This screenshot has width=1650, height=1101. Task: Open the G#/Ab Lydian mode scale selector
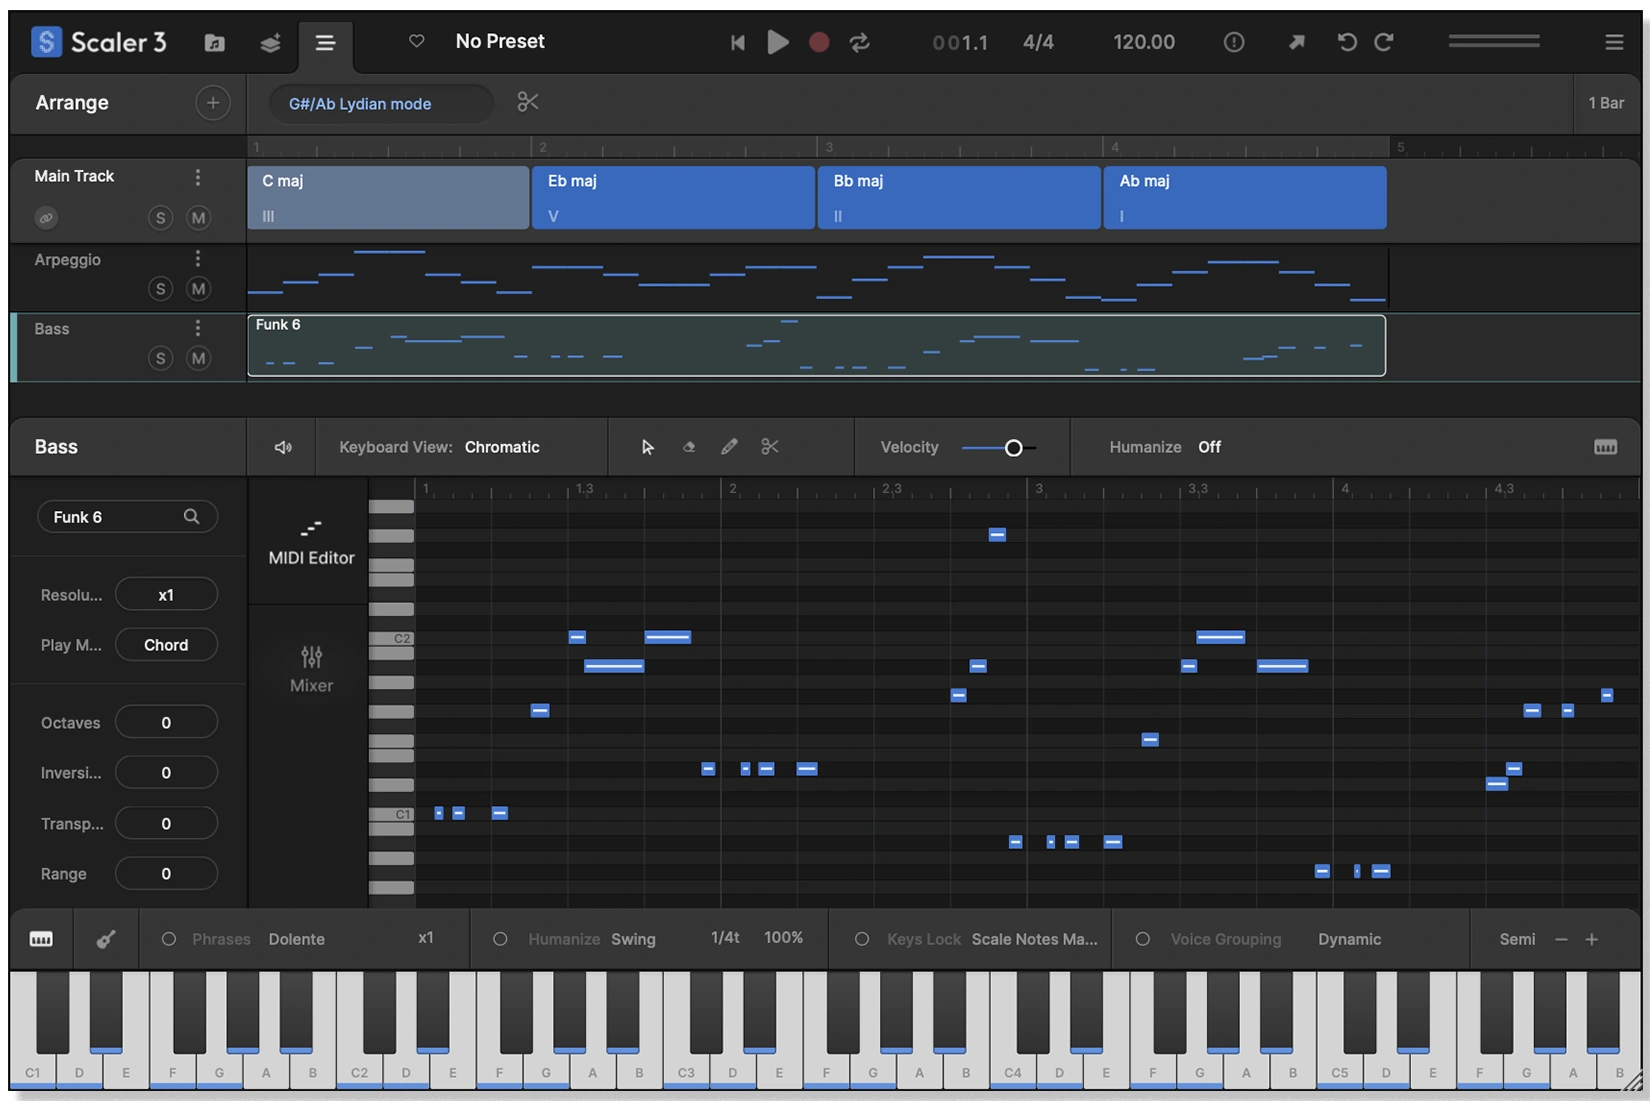(381, 104)
